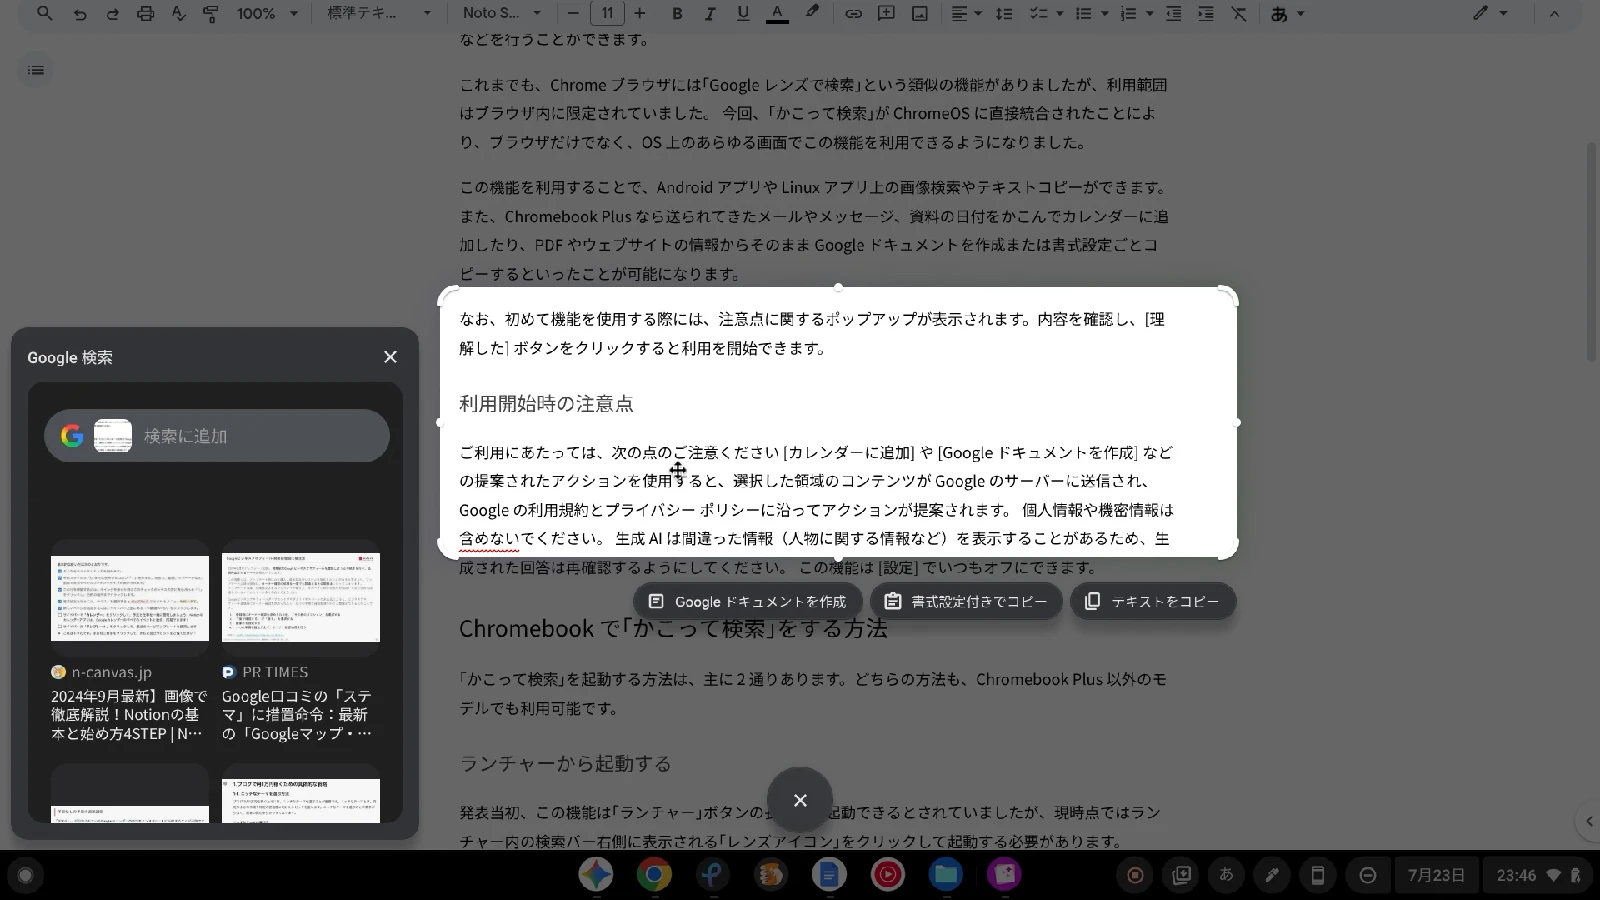Expand the bulleted list options arrow

pyautogui.click(x=1105, y=13)
